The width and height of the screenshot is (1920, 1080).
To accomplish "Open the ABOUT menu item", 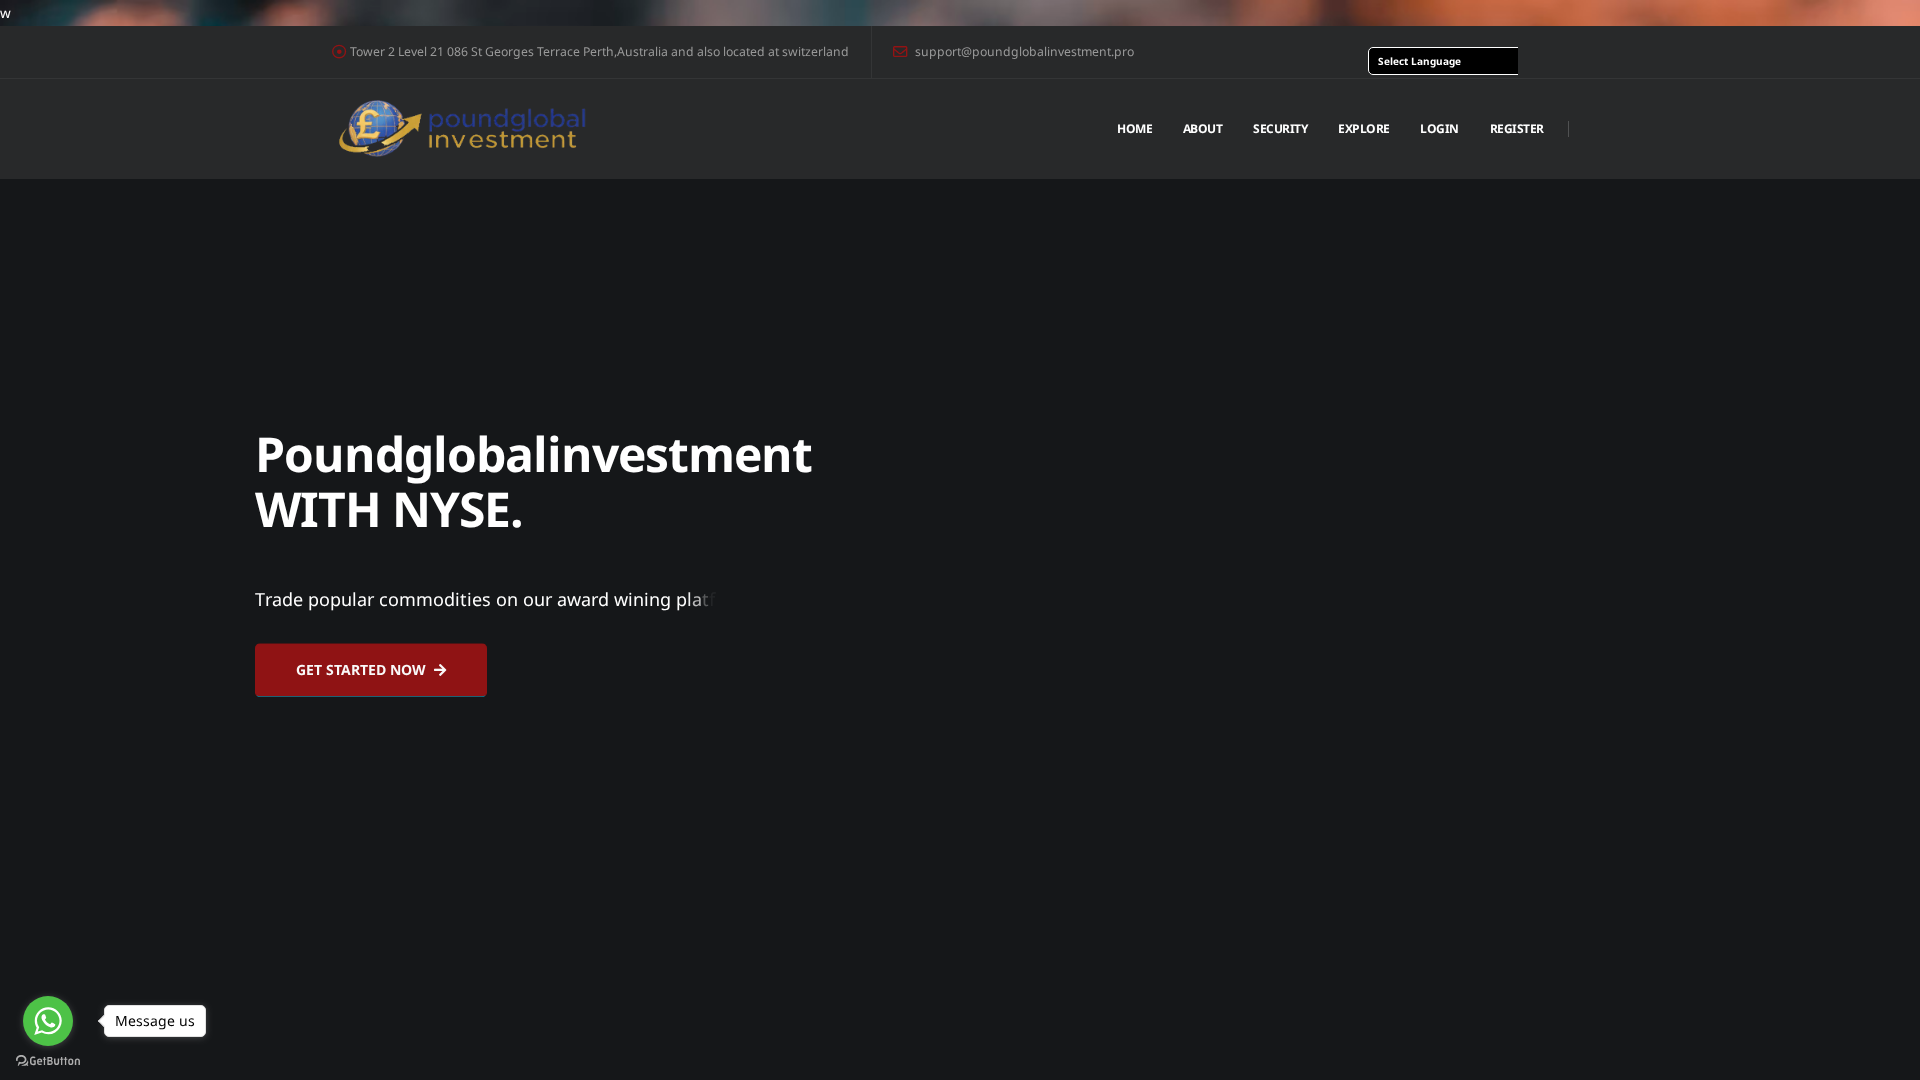I will (1202, 129).
